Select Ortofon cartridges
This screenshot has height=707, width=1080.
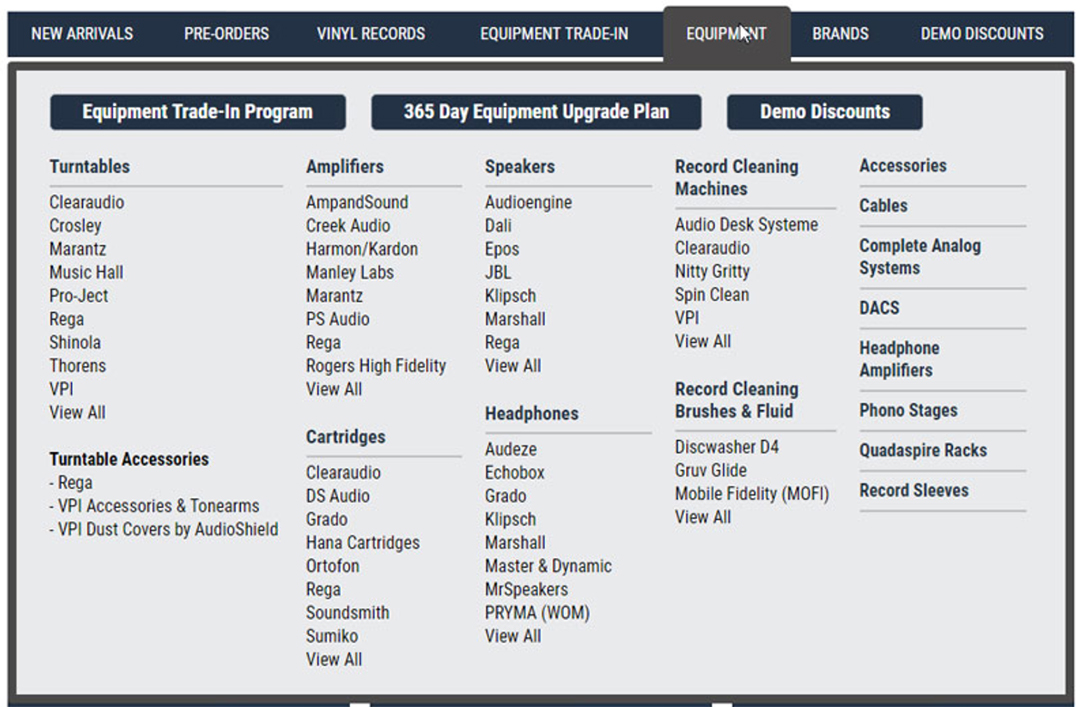[333, 566]
